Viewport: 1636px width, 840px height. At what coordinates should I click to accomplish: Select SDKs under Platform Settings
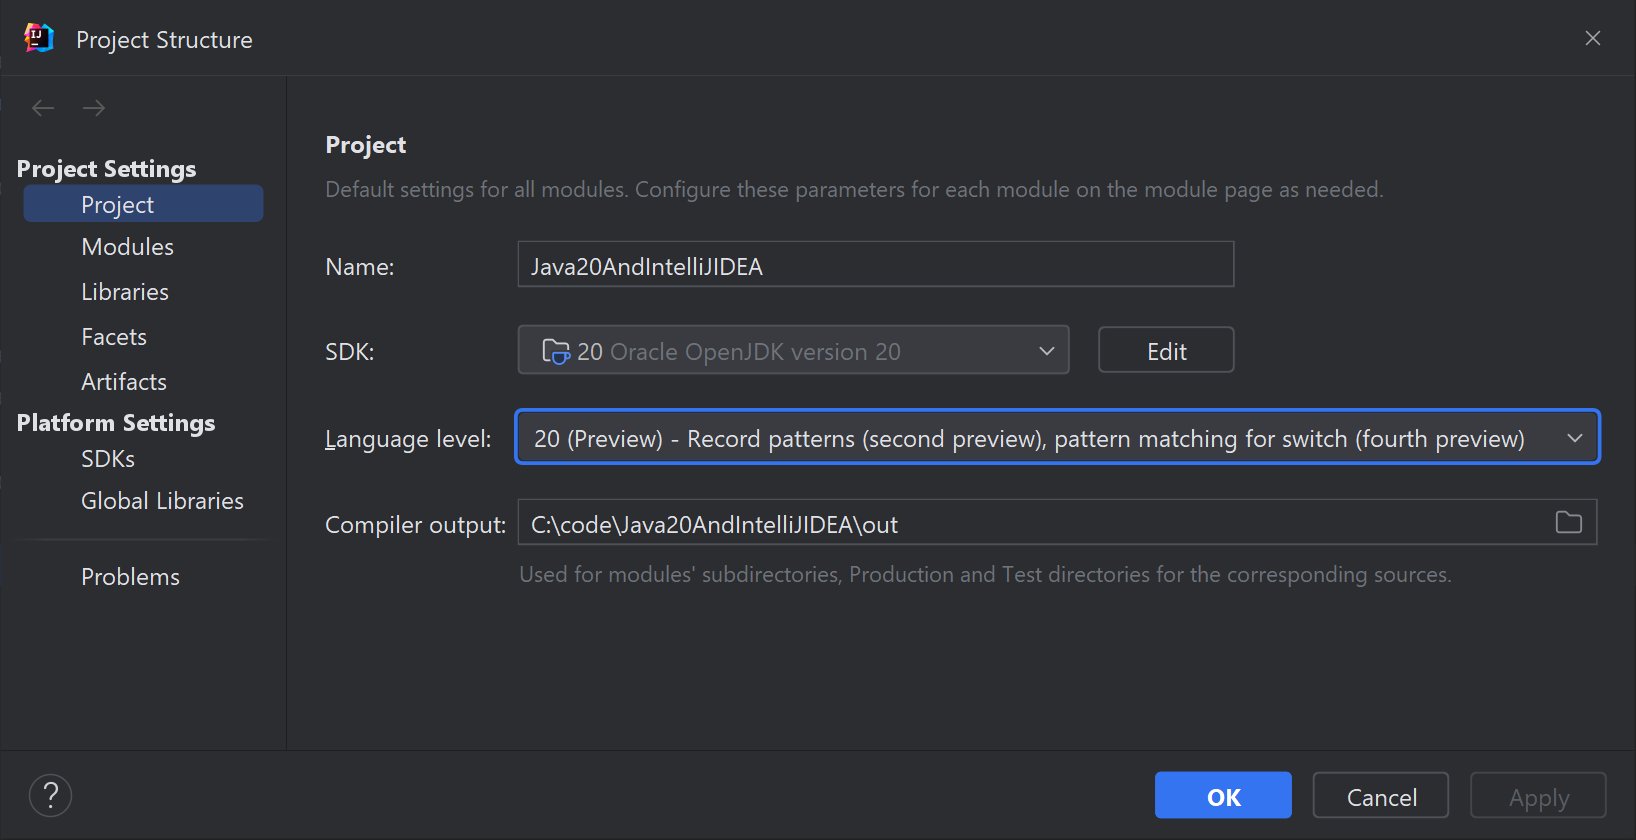click(x=108, y=459)
